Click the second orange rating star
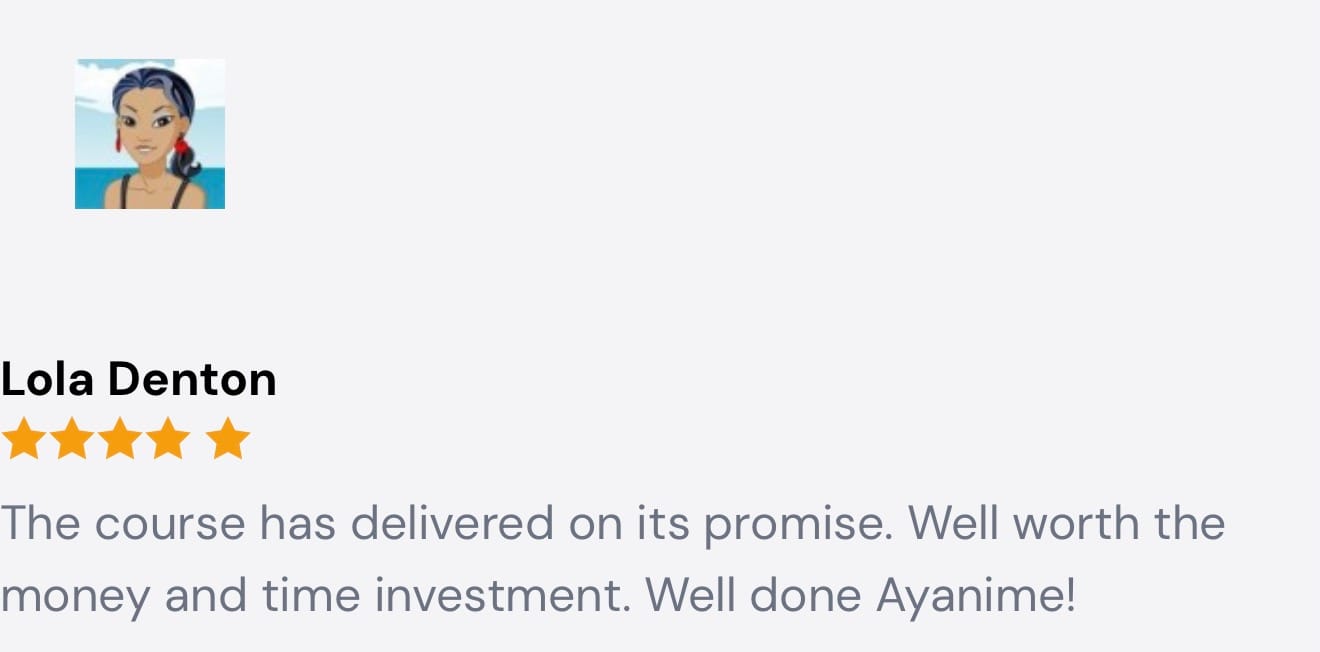1320x652 pixels. pos(71,439)
